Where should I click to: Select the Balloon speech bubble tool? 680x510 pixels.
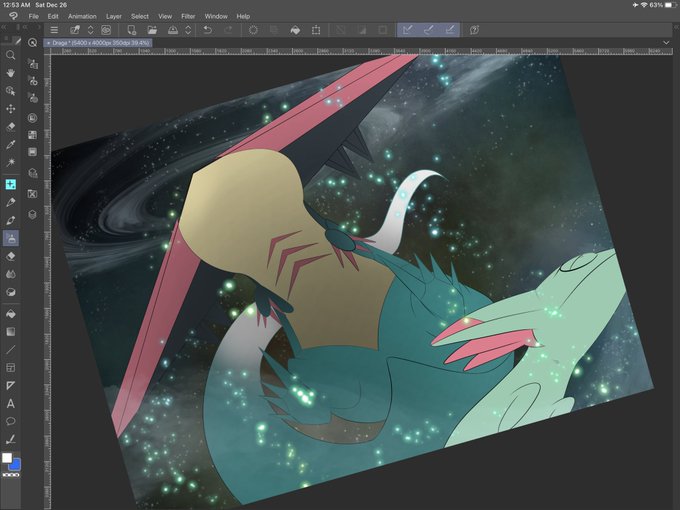[x=10, y=422]
